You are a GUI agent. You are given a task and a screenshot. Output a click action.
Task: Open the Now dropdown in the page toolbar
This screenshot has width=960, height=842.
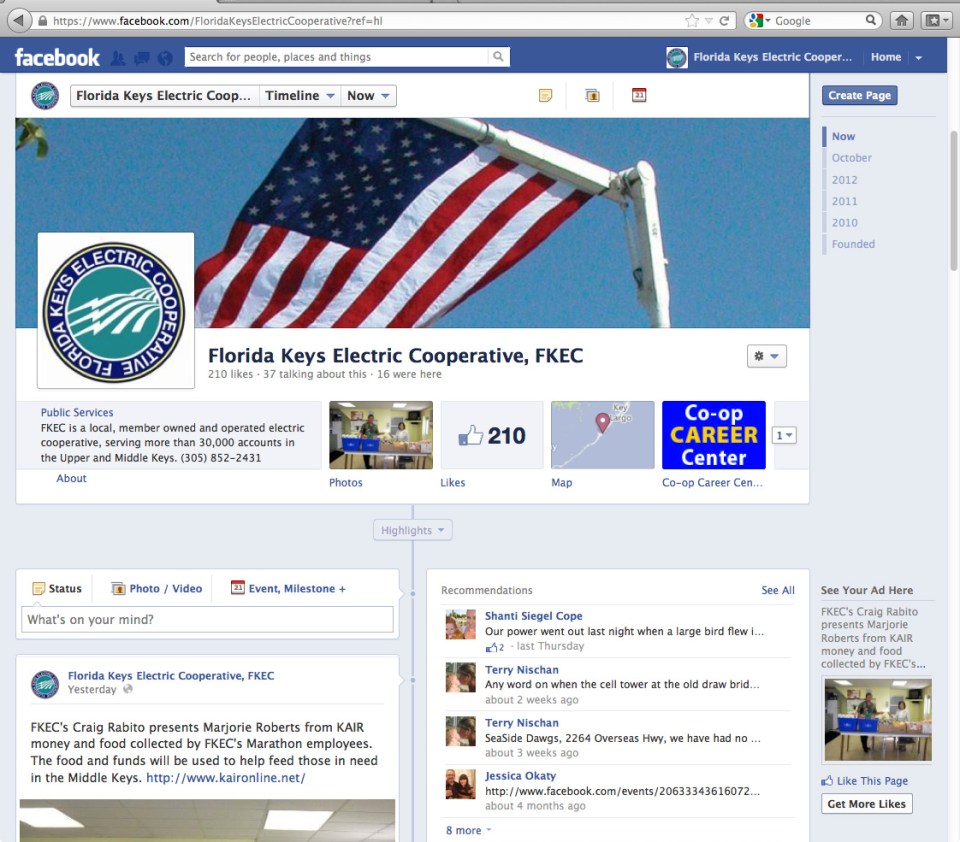click(x=368, y=96)
